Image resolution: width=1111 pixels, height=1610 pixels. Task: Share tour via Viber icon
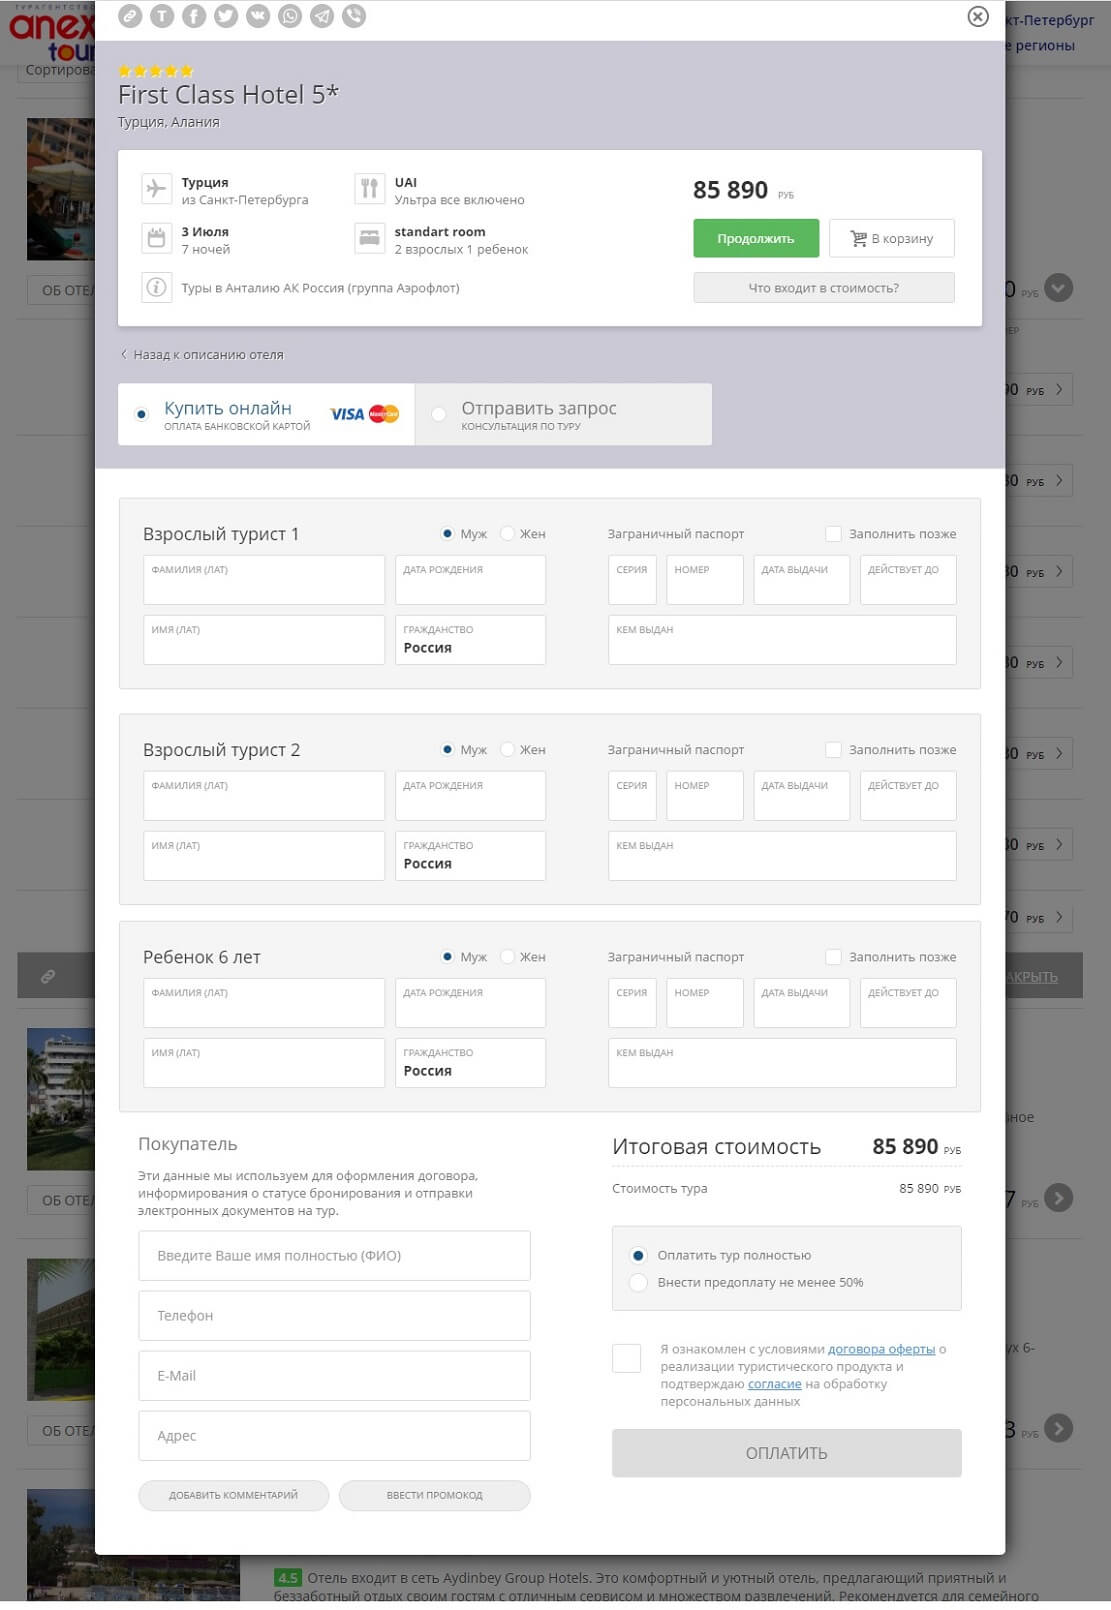[x=354, y=16]
